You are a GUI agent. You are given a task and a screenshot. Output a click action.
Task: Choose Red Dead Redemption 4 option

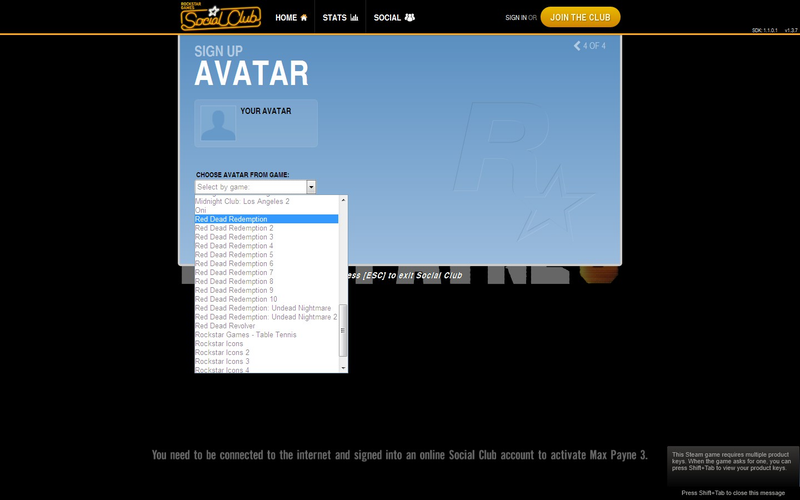pyautogui.click(x=266, y=246)
